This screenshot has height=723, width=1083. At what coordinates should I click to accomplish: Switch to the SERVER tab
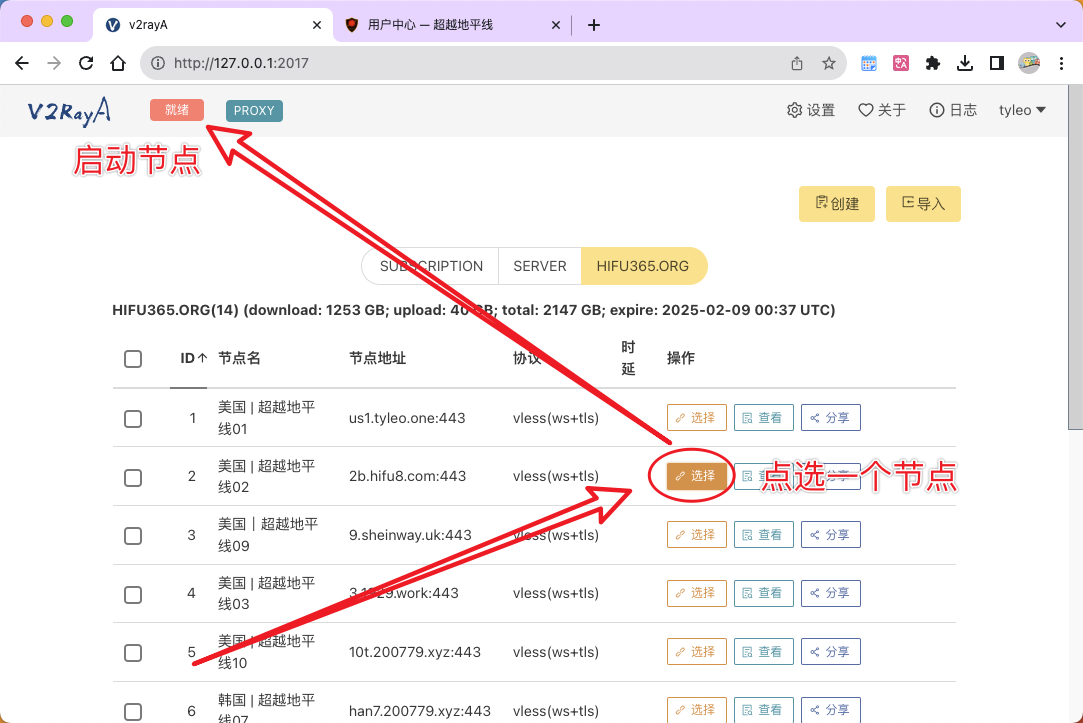pos(540,266)
